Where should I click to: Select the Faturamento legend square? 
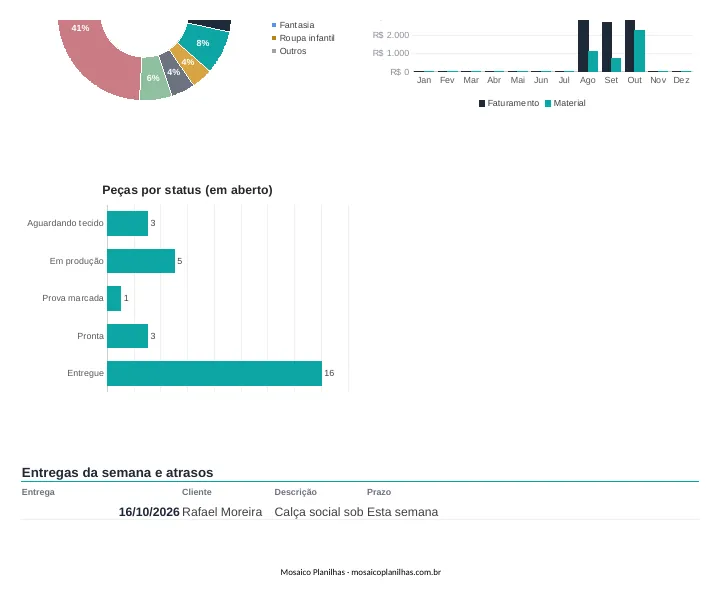click(482, 104)
